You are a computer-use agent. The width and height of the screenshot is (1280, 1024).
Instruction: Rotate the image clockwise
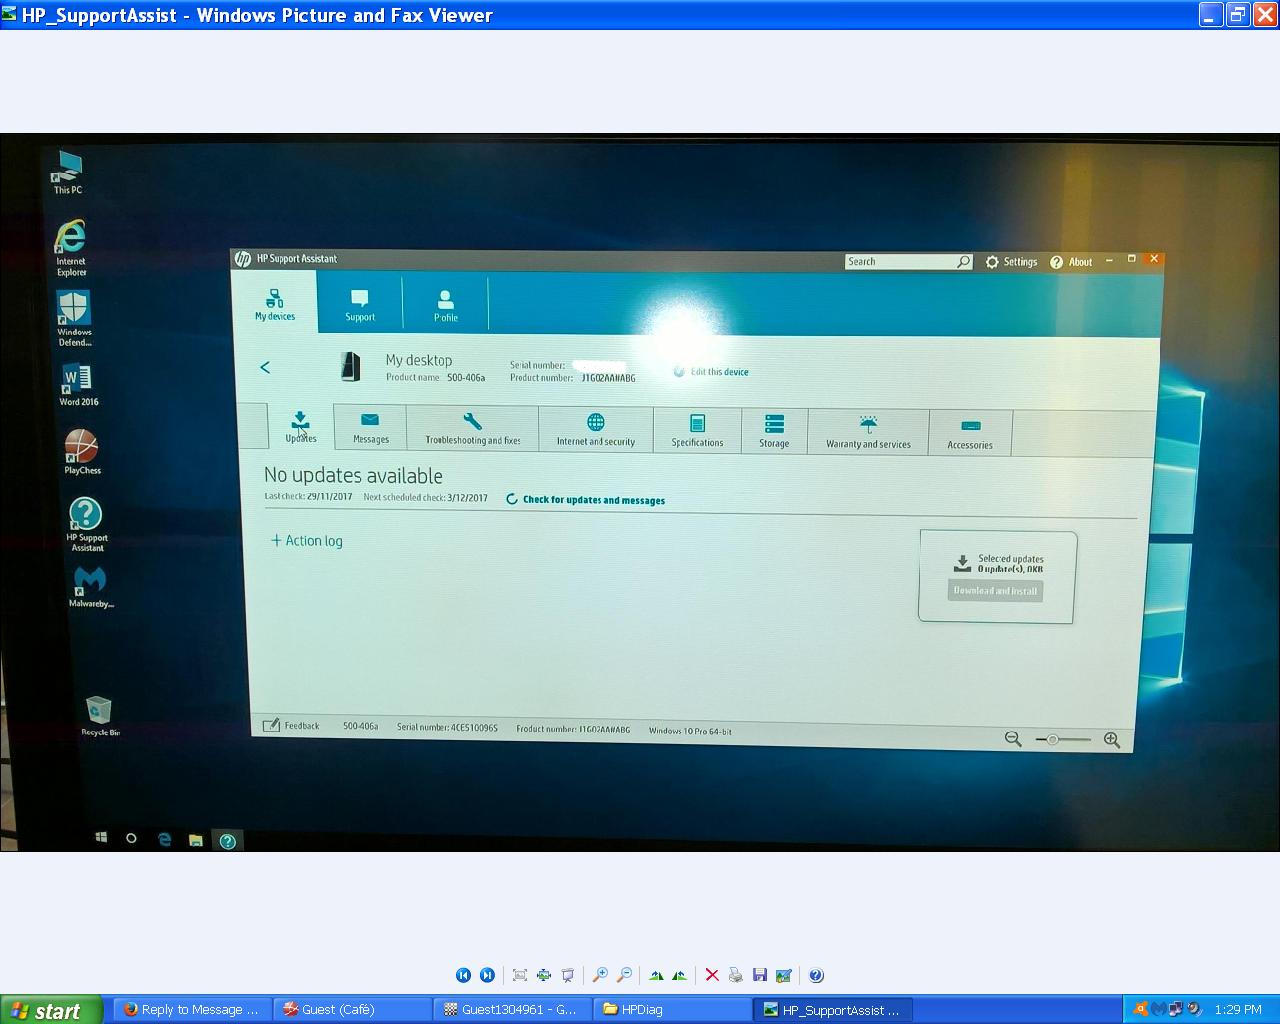point(656,975)
